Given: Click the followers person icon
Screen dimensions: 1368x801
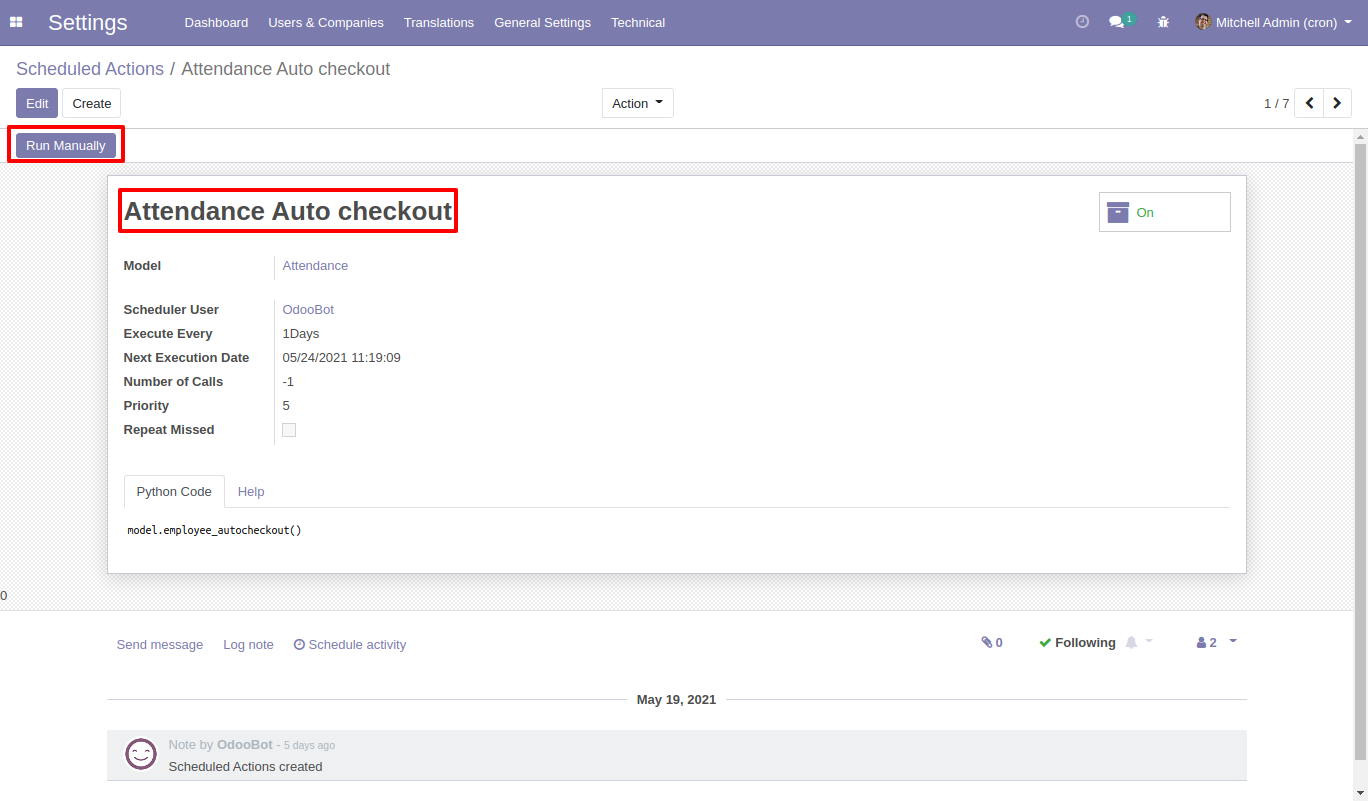Looking at the screenshot, I should click(x=1201, y=643).
